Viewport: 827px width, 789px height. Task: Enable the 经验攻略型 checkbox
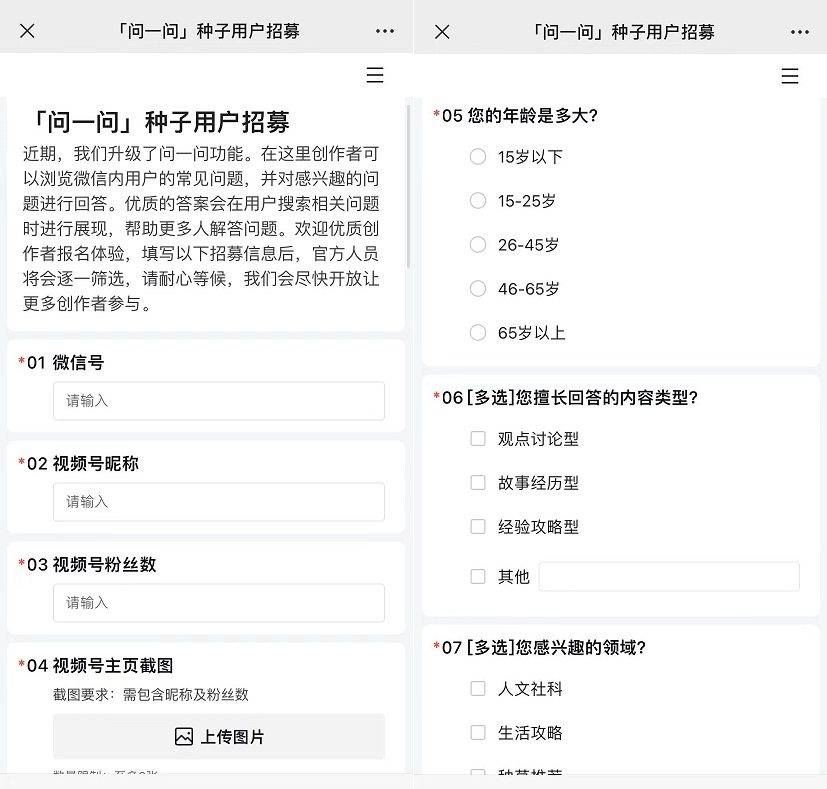(x=478, y=527)
